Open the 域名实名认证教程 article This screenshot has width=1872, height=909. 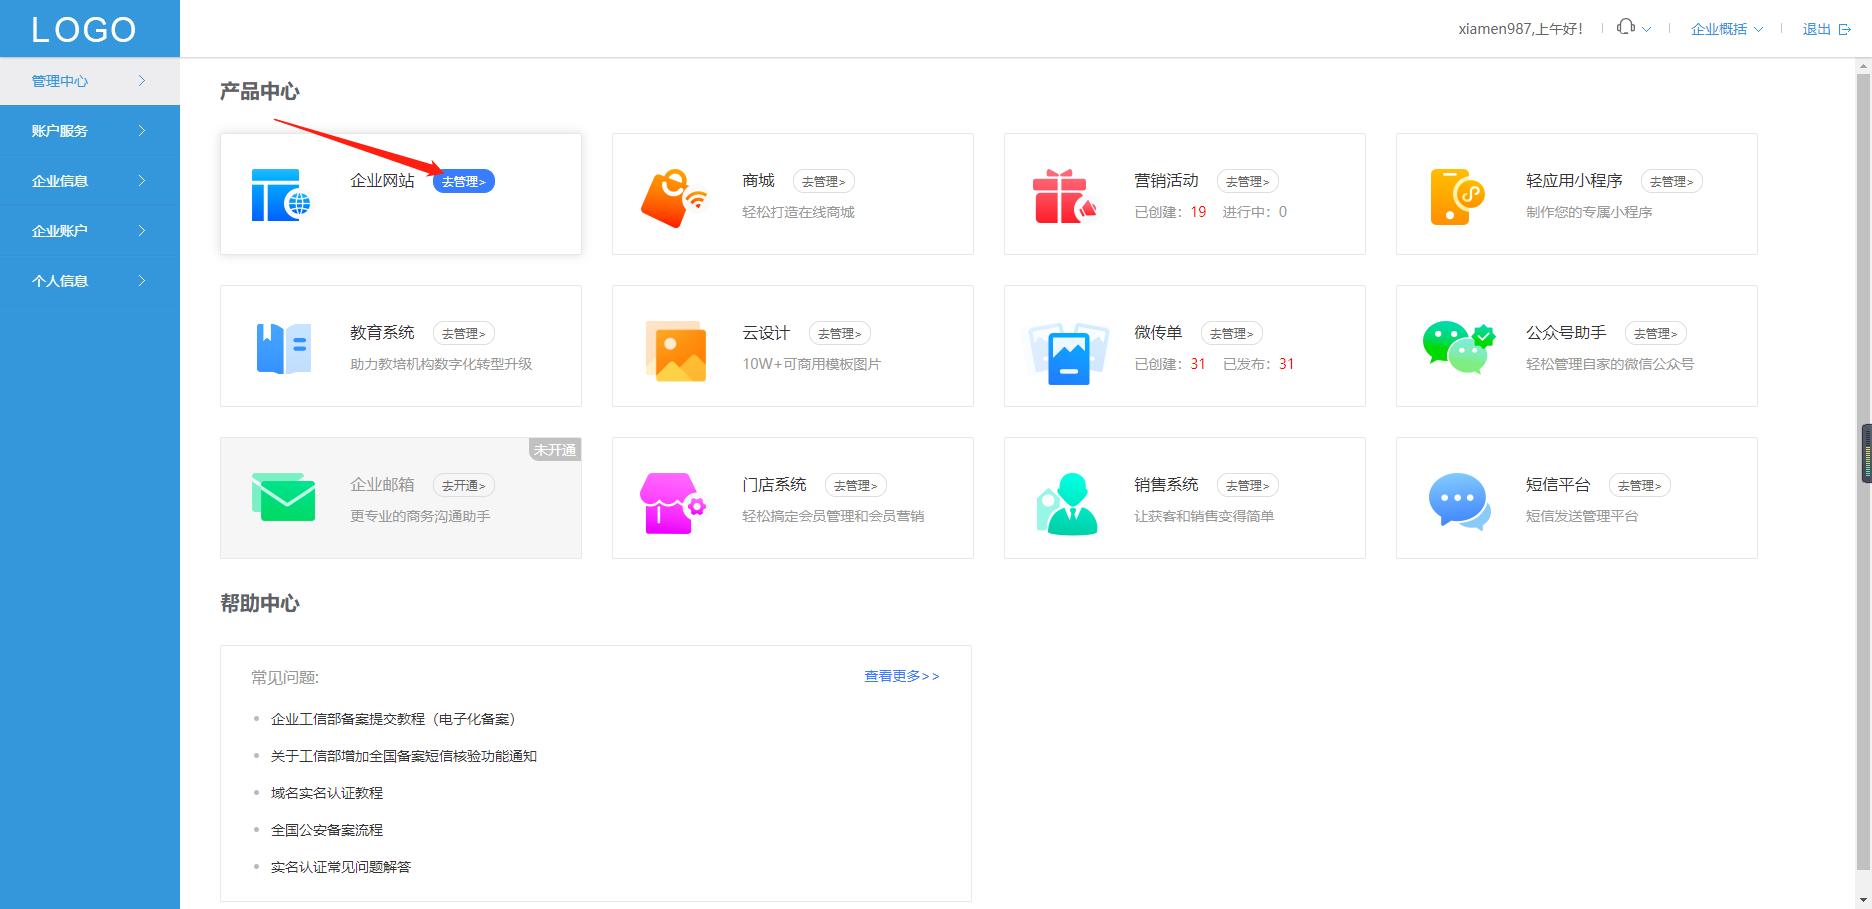[x=327, y=792]
